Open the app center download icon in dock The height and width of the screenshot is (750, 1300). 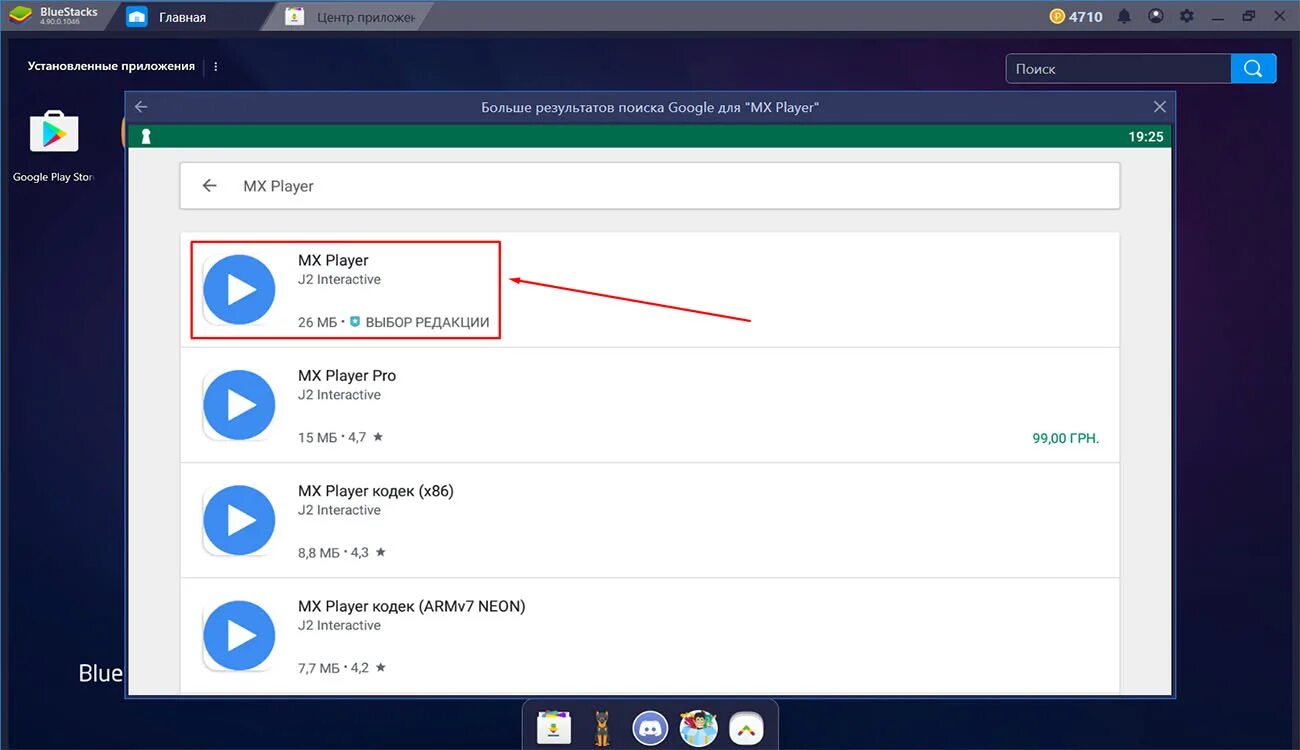click(553, 727)
